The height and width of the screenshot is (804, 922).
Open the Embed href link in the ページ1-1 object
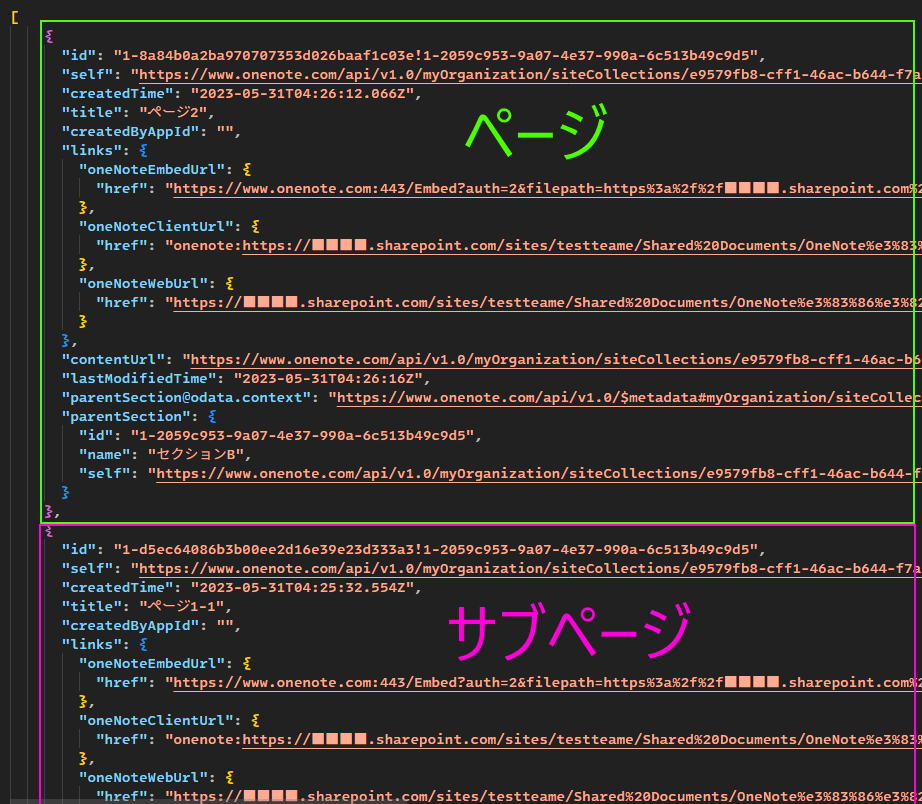click(547, 683)
